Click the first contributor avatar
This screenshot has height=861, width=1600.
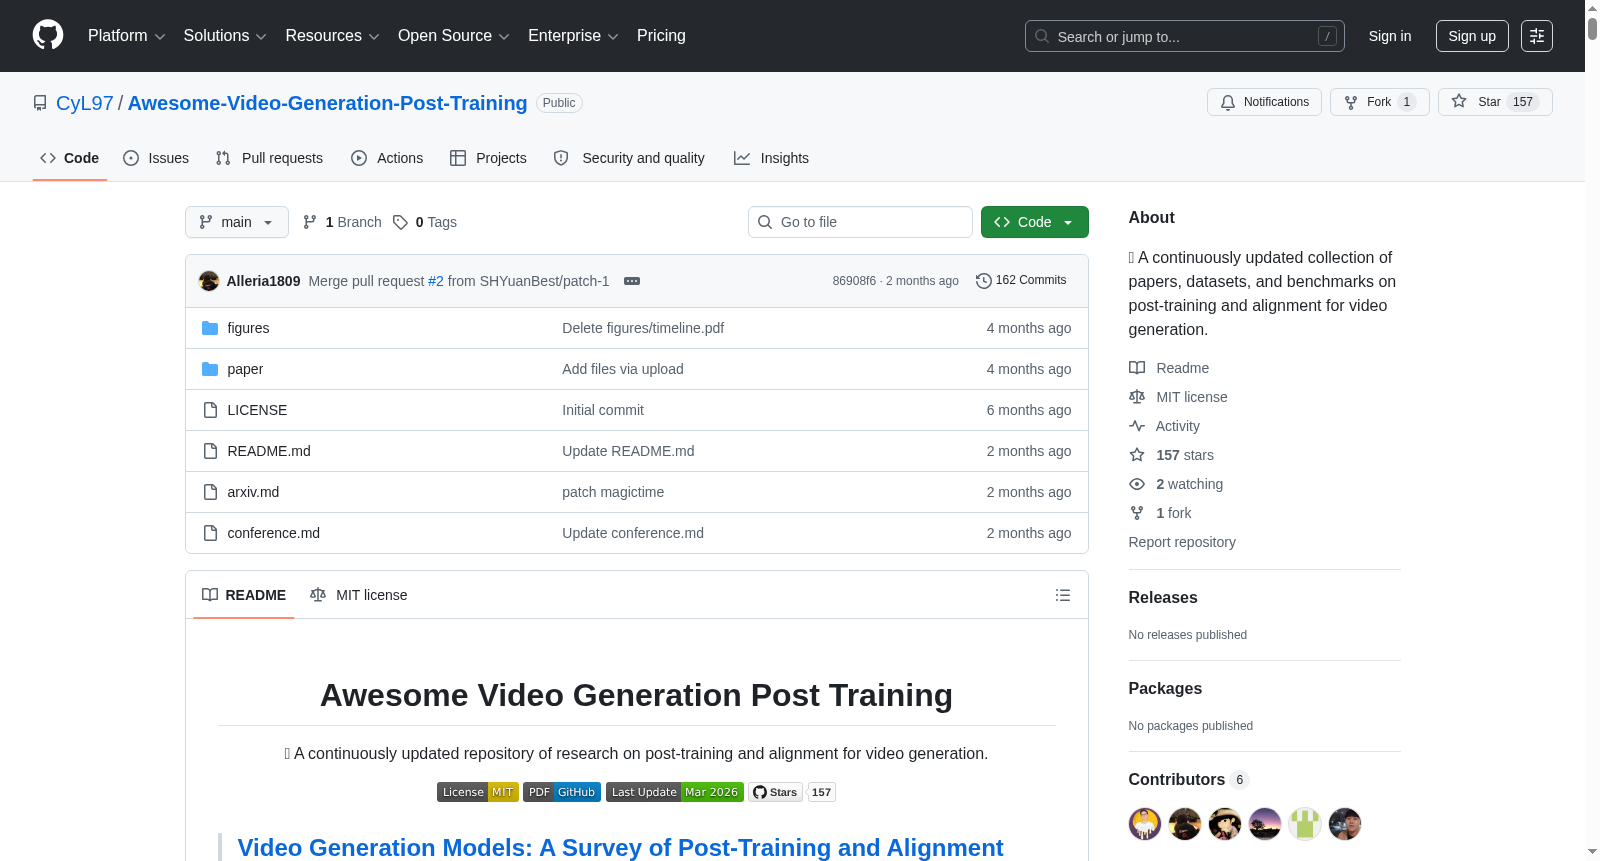click(1145, 824)
